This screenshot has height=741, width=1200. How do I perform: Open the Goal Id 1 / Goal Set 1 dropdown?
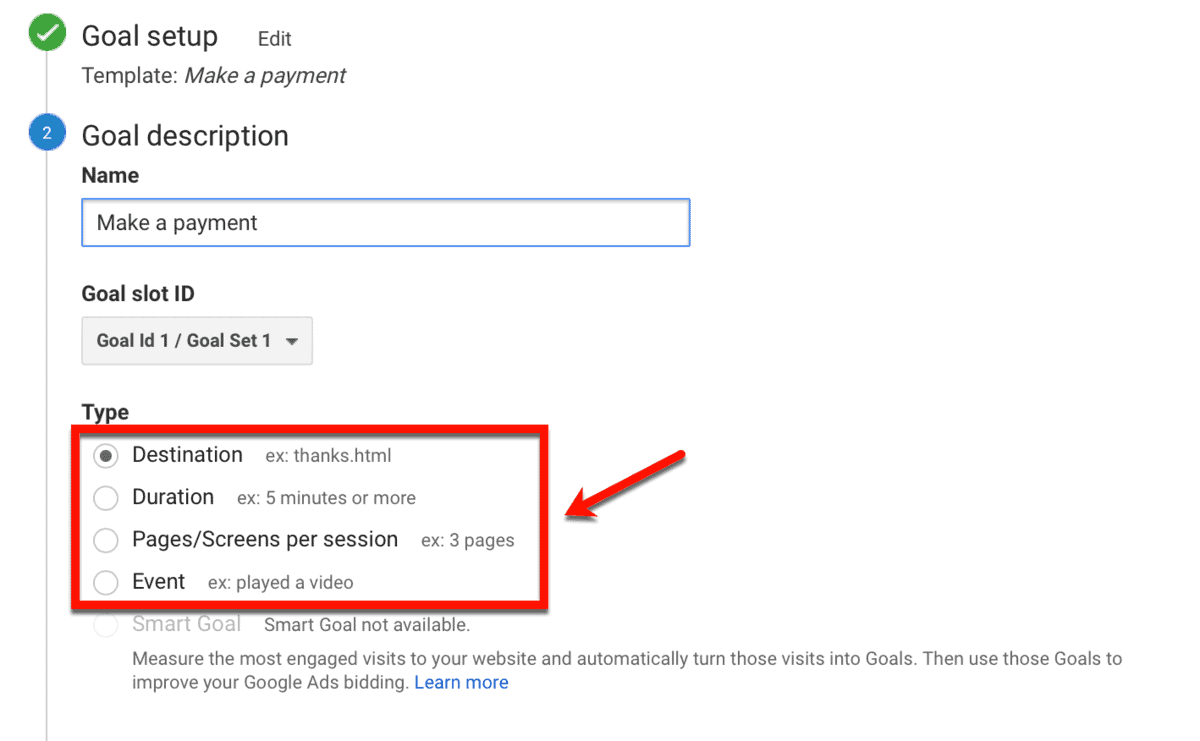click(197, 341)
